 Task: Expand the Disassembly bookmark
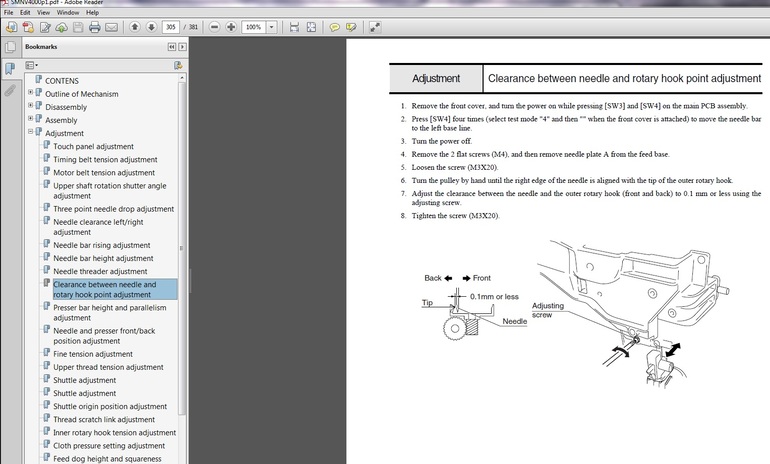(x=30, y=105)
